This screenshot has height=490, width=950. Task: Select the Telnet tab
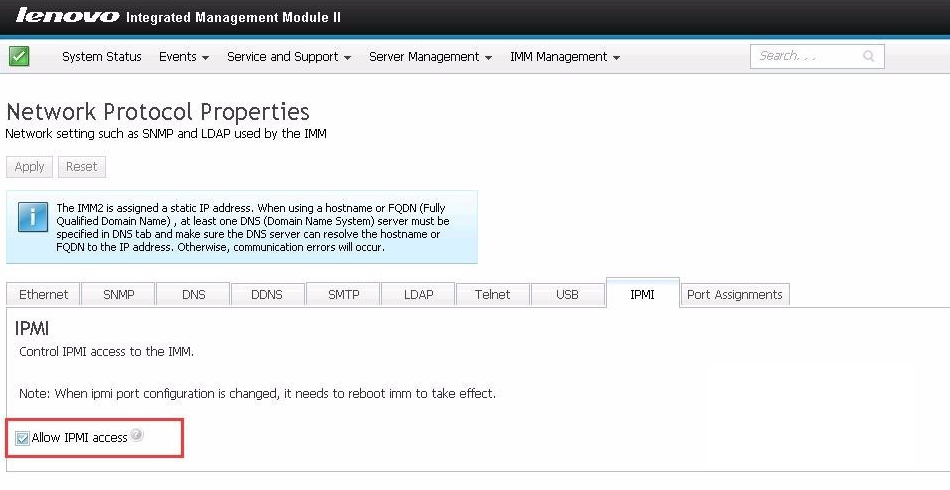(493, 294)
